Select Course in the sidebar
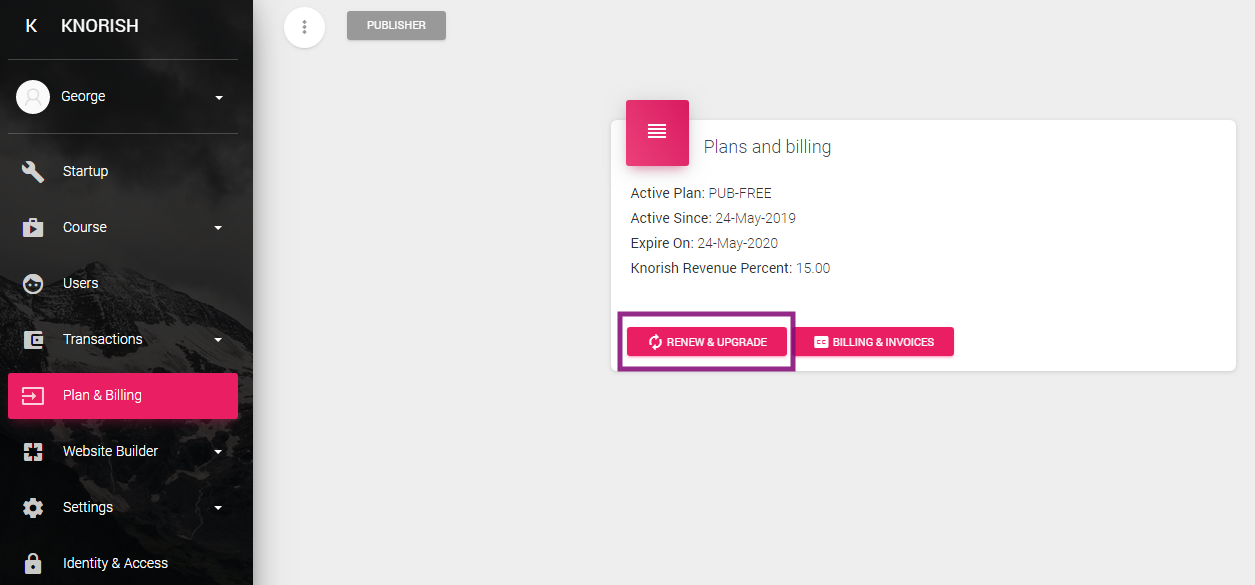Image resolution: width=1255 pixels, height=585 pixels. pyautogui.click(x=123, y=228)
